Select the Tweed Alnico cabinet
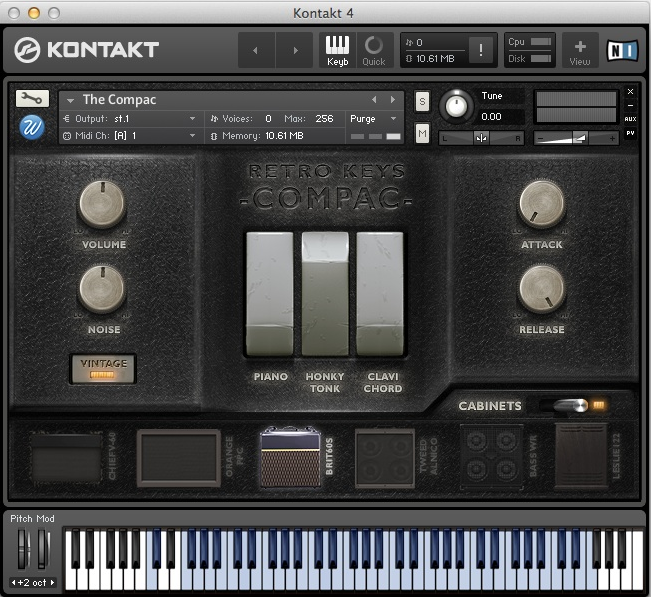This screenshot has height=597, width=651. click(x=385, y=458)
